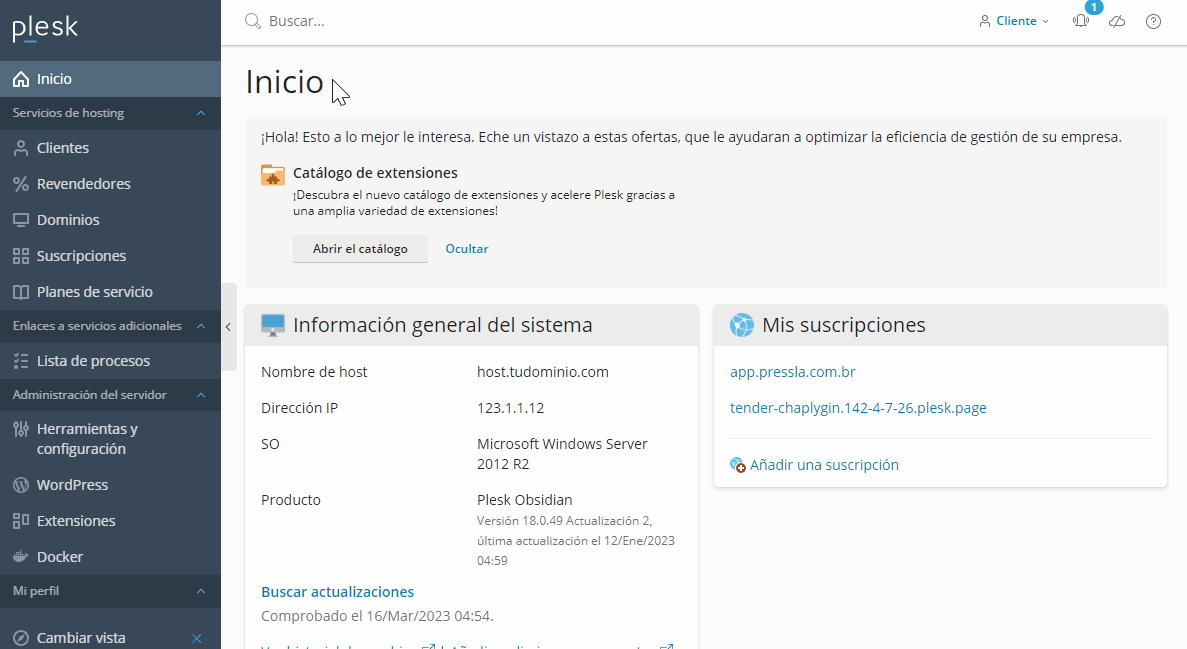The width and height of the screenshot is (1187, 649).
Task: Click the IP address 123.1.1.12
Action: (511, 408)
